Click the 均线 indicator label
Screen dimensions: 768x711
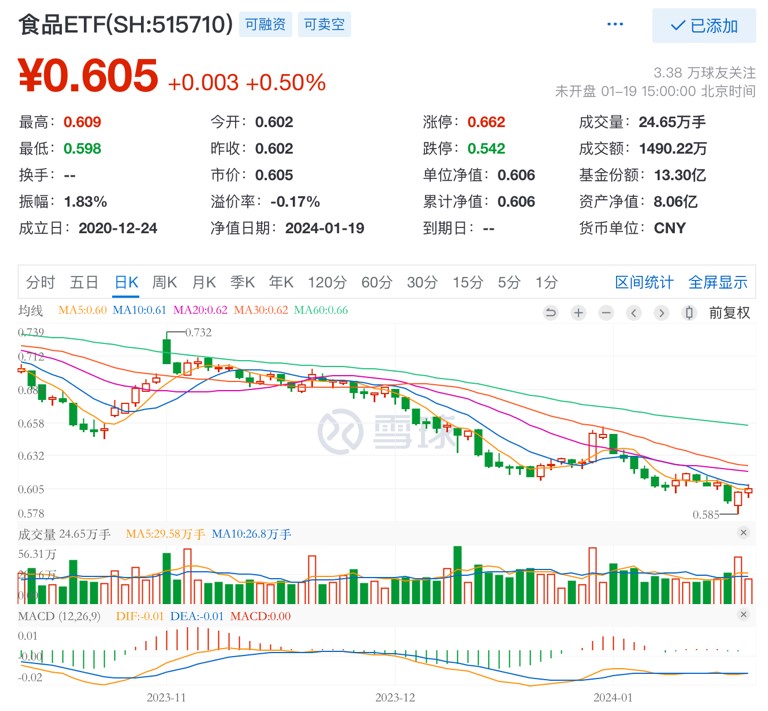(x=30, y=310)
